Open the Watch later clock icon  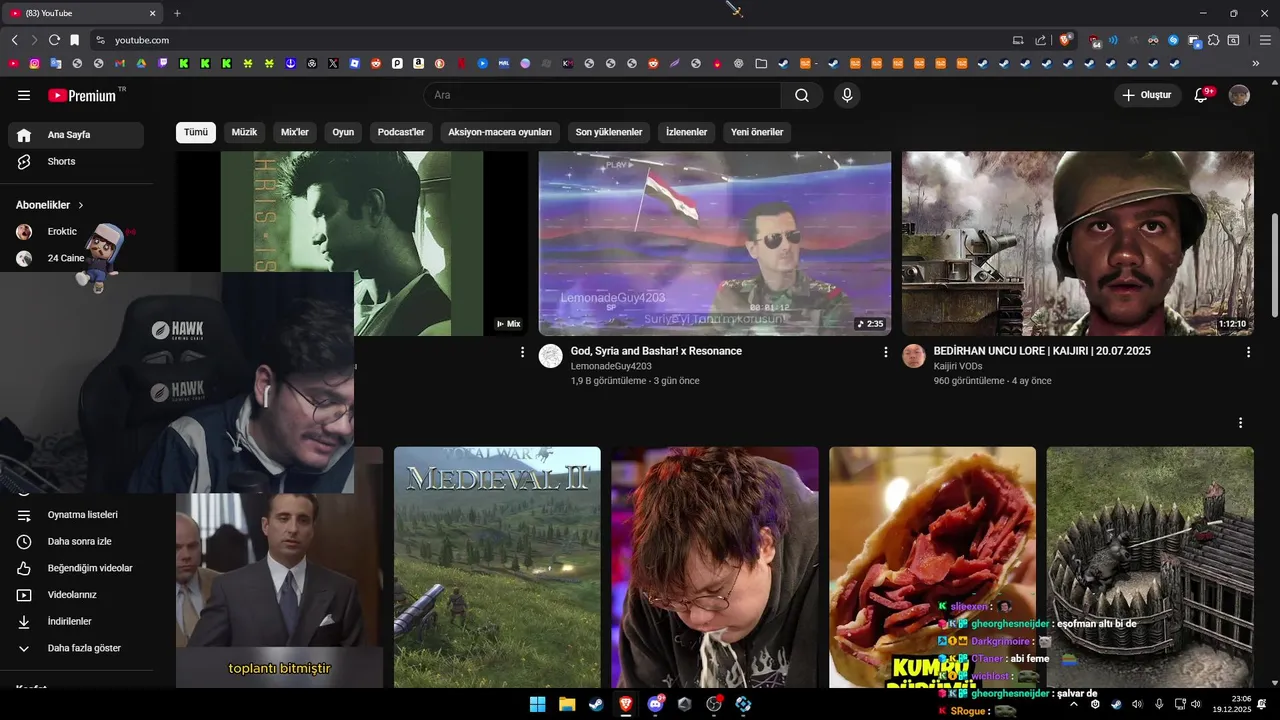(24, 541)
